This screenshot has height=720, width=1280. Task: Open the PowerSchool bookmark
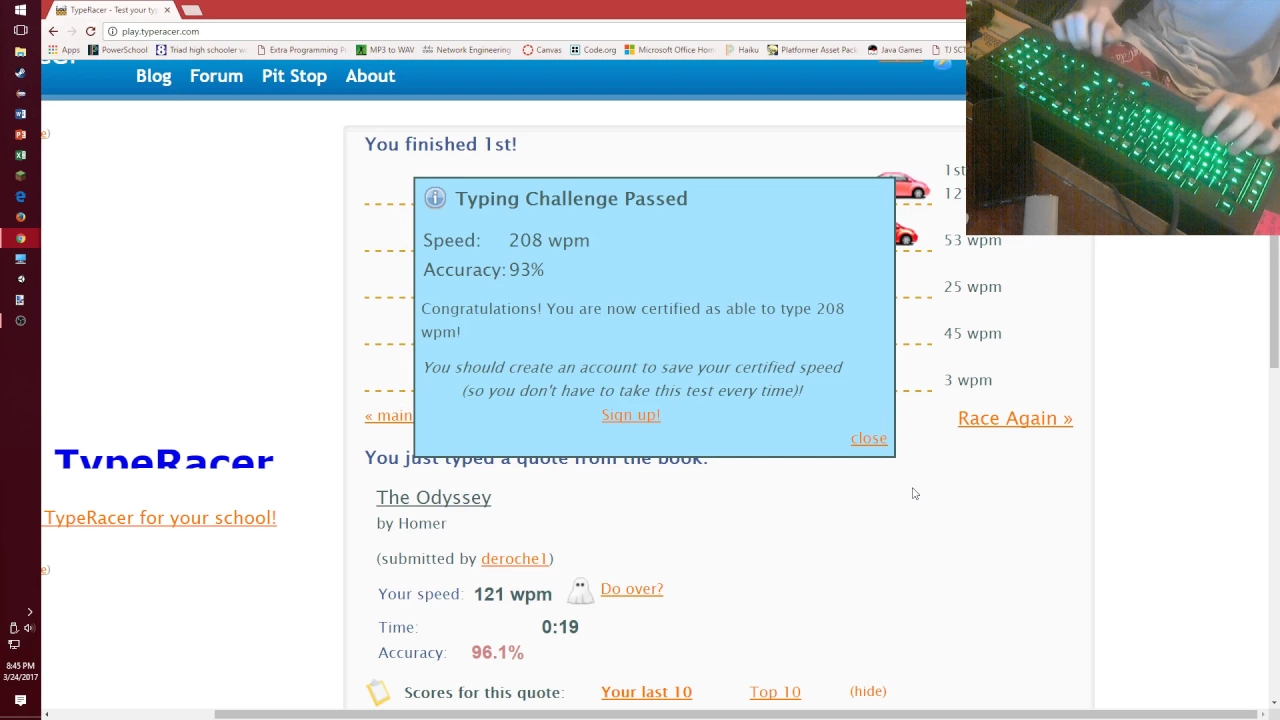118,50
